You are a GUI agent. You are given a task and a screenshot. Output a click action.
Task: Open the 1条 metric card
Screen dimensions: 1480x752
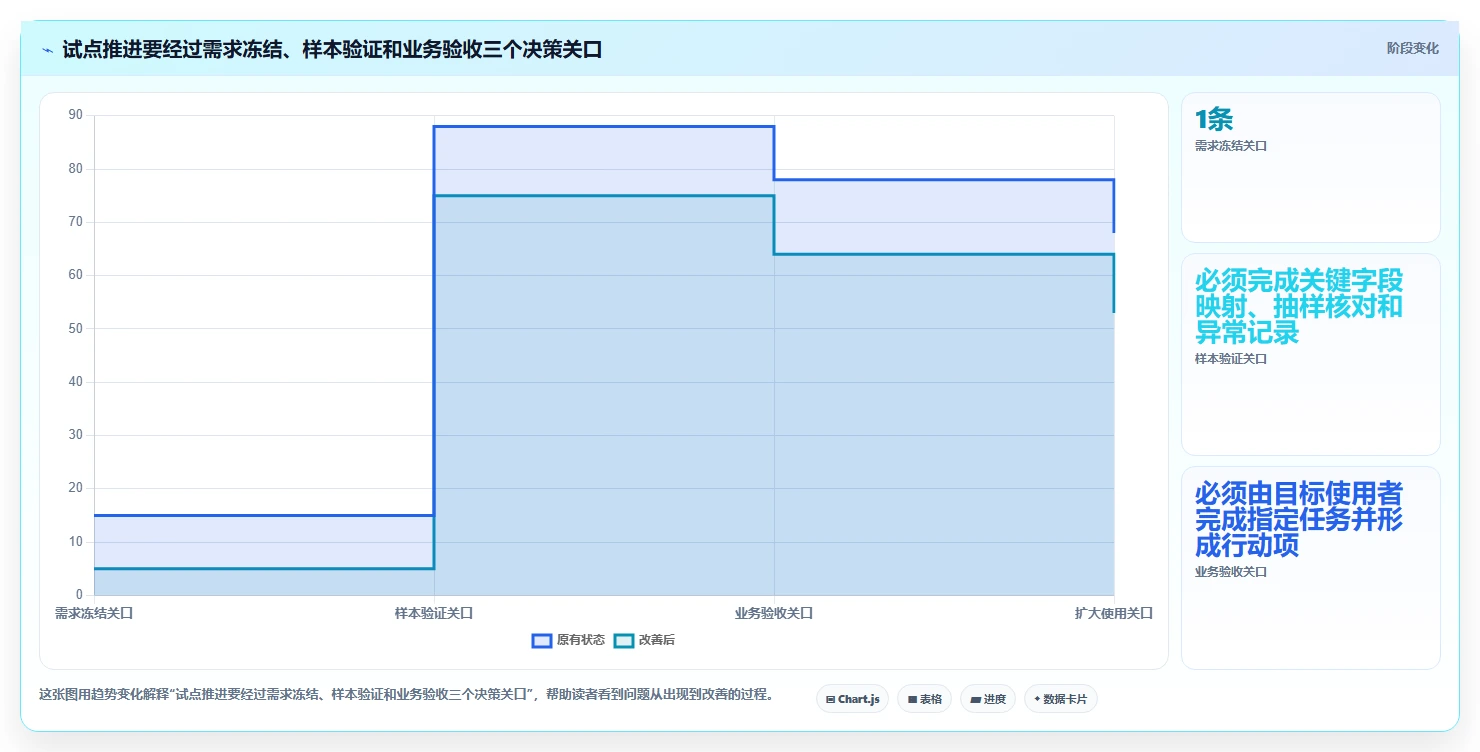[1310, 167]
